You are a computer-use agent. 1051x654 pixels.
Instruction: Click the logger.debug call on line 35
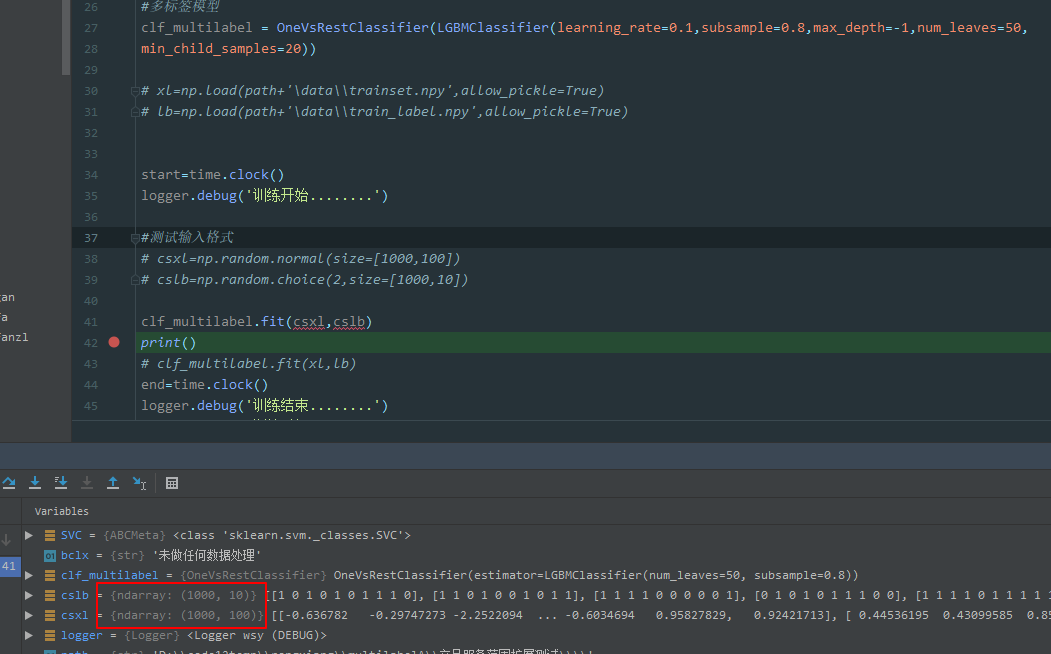[264, 196]
